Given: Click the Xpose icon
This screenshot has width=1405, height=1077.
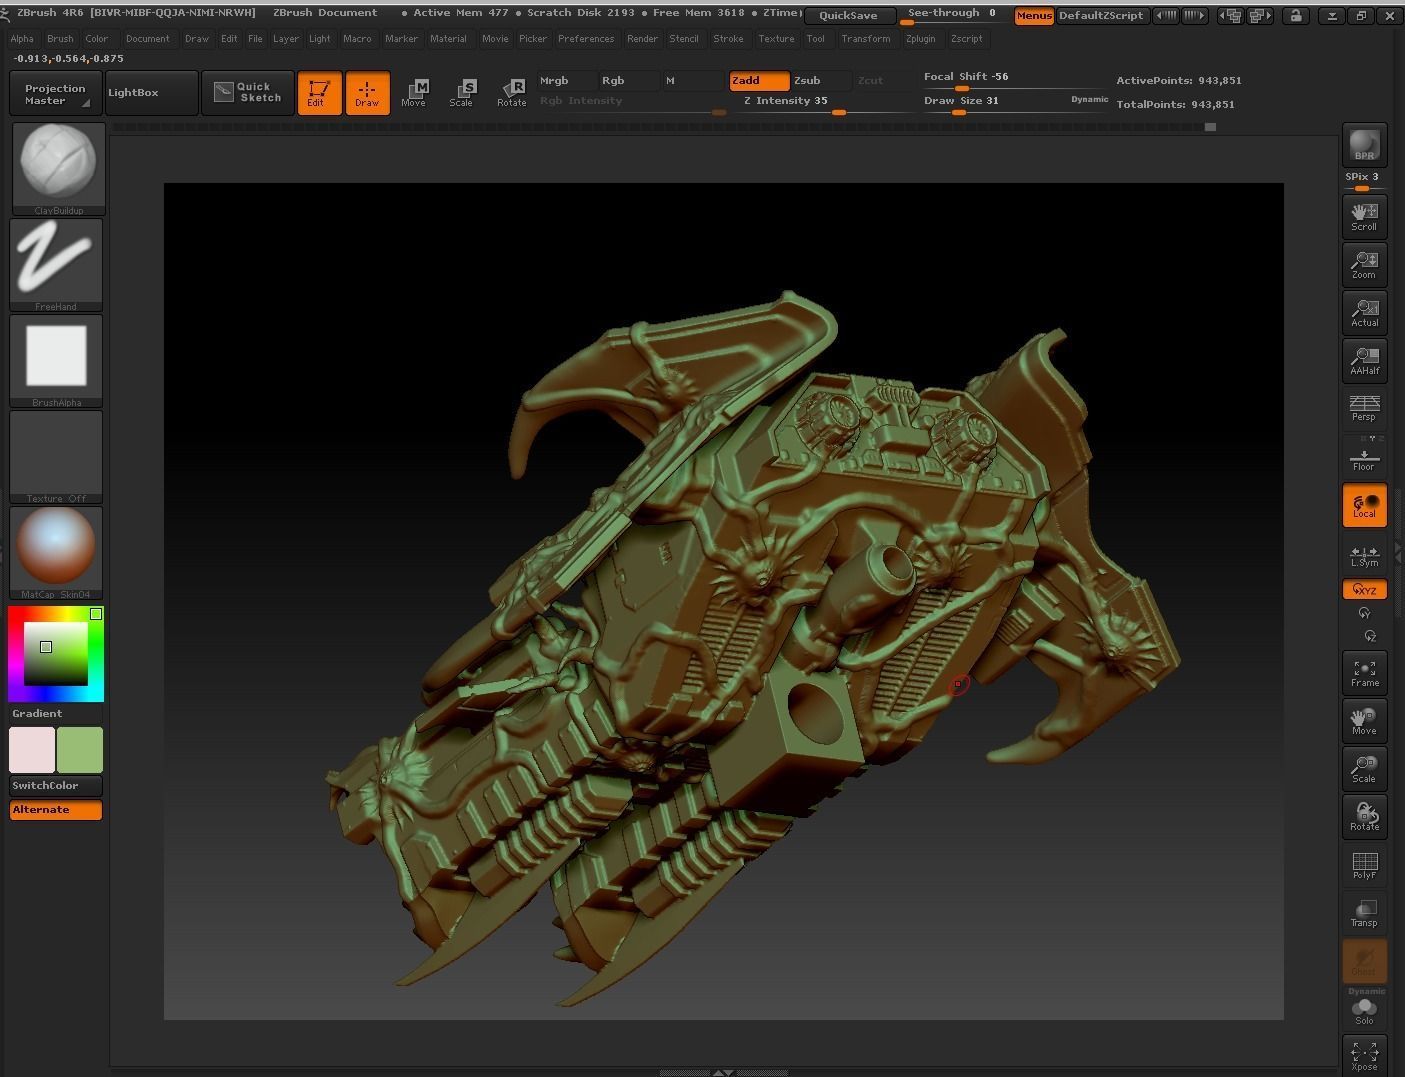Looking at the screenshot, I should [1364, 1055].
